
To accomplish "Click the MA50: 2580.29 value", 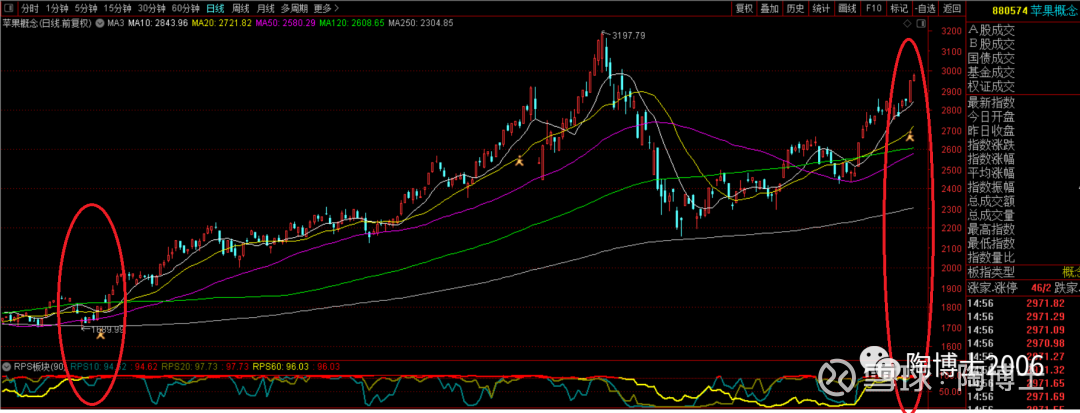I will click(x=285, y=23).
